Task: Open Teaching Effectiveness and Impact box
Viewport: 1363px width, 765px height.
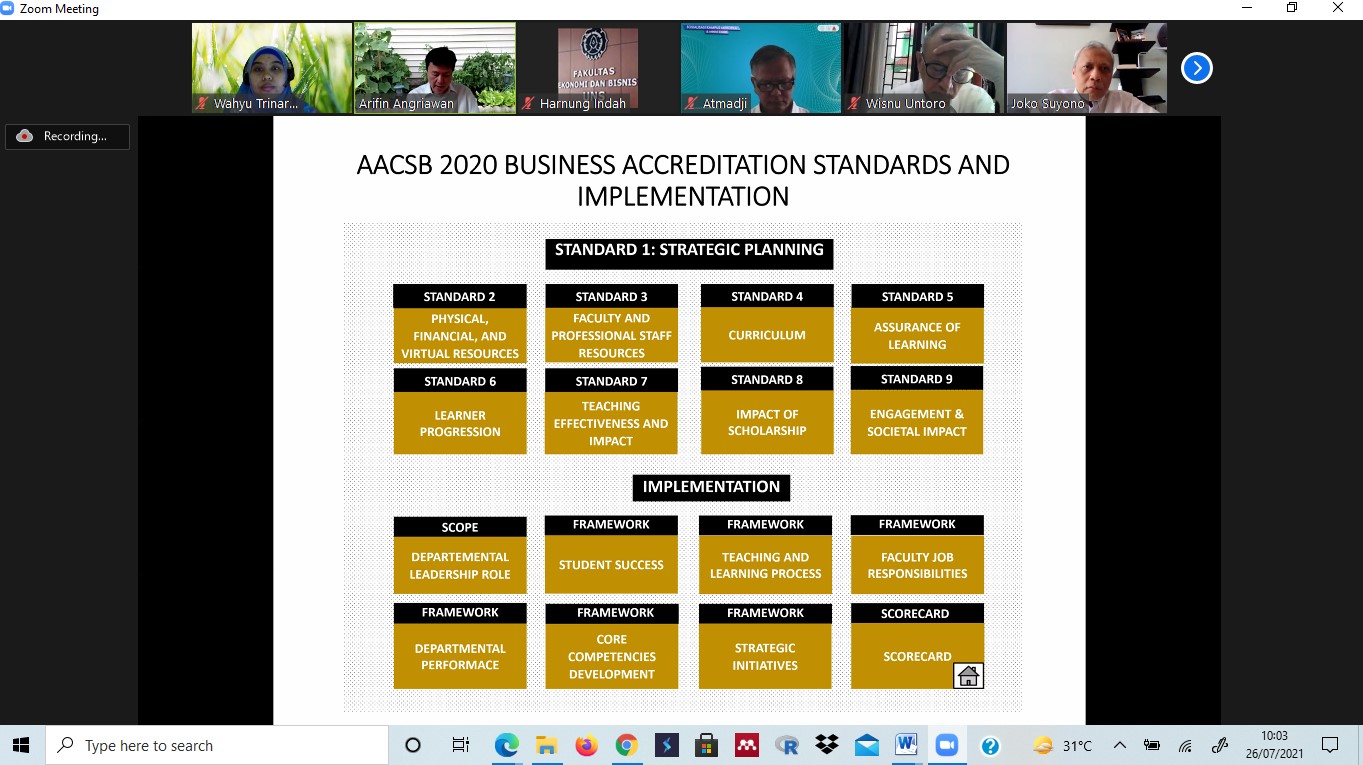Action: pyautogui.click(x=611, y=423)
